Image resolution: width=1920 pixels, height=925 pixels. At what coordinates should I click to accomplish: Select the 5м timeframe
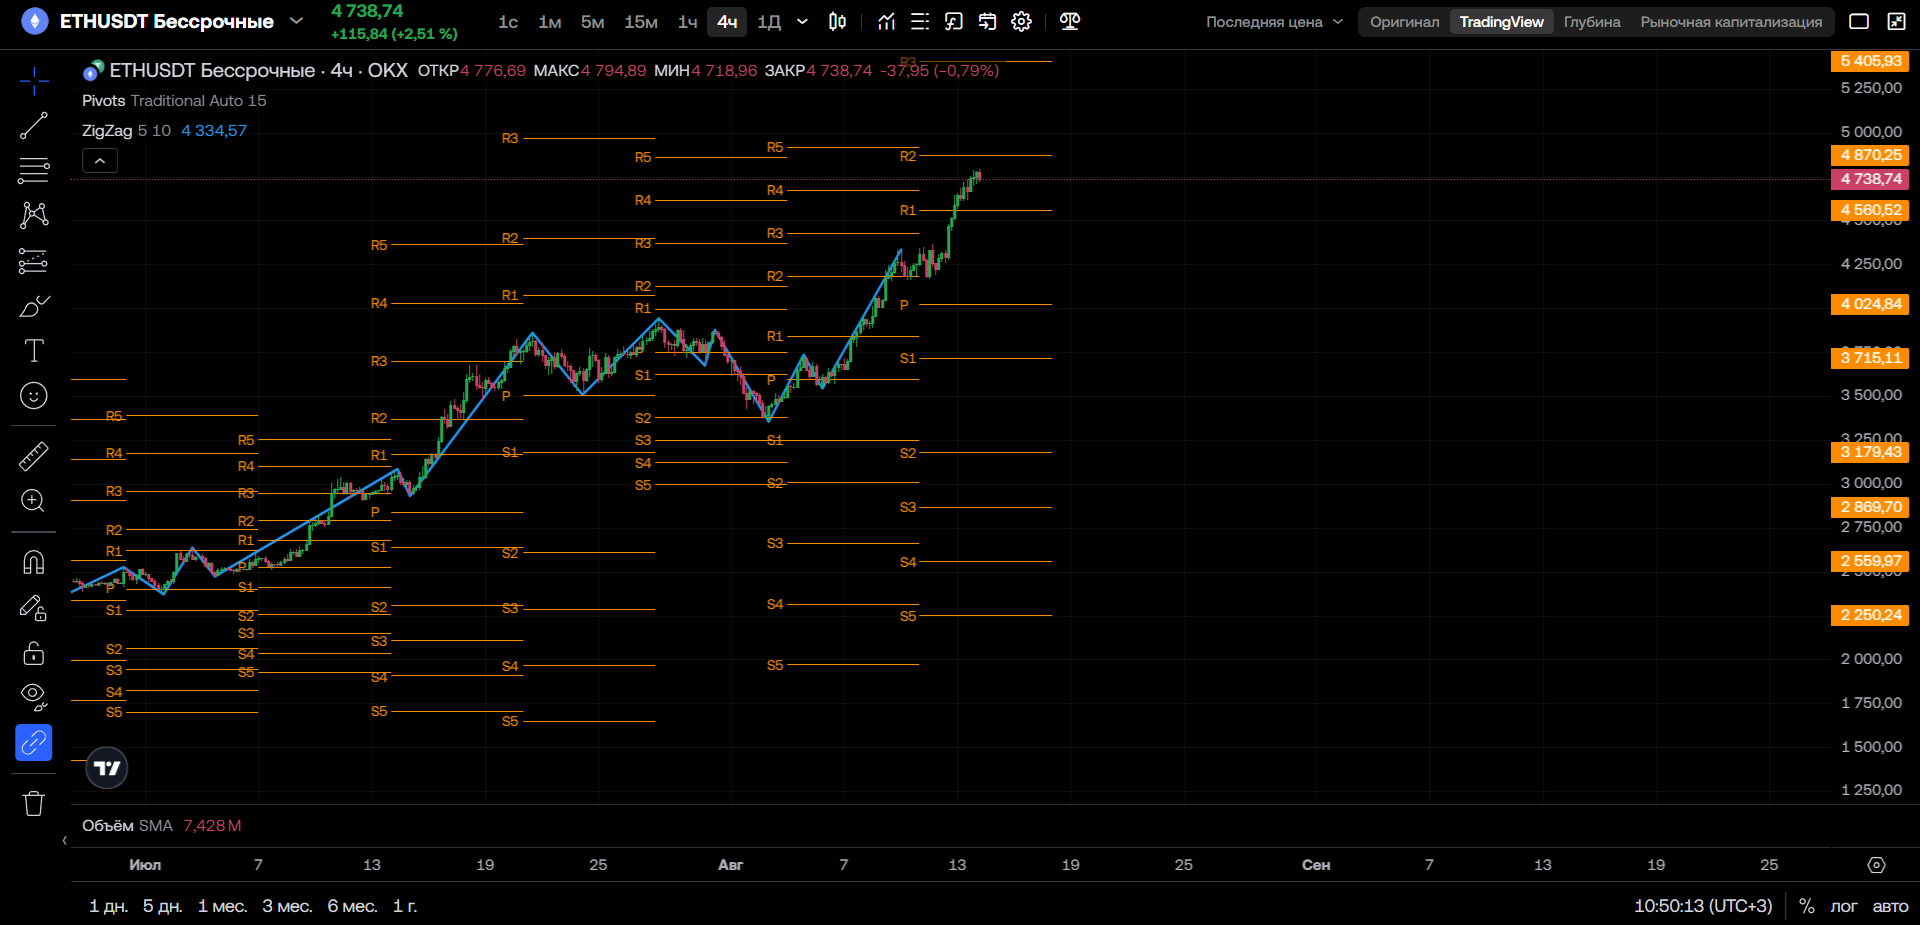coord(593,22)
